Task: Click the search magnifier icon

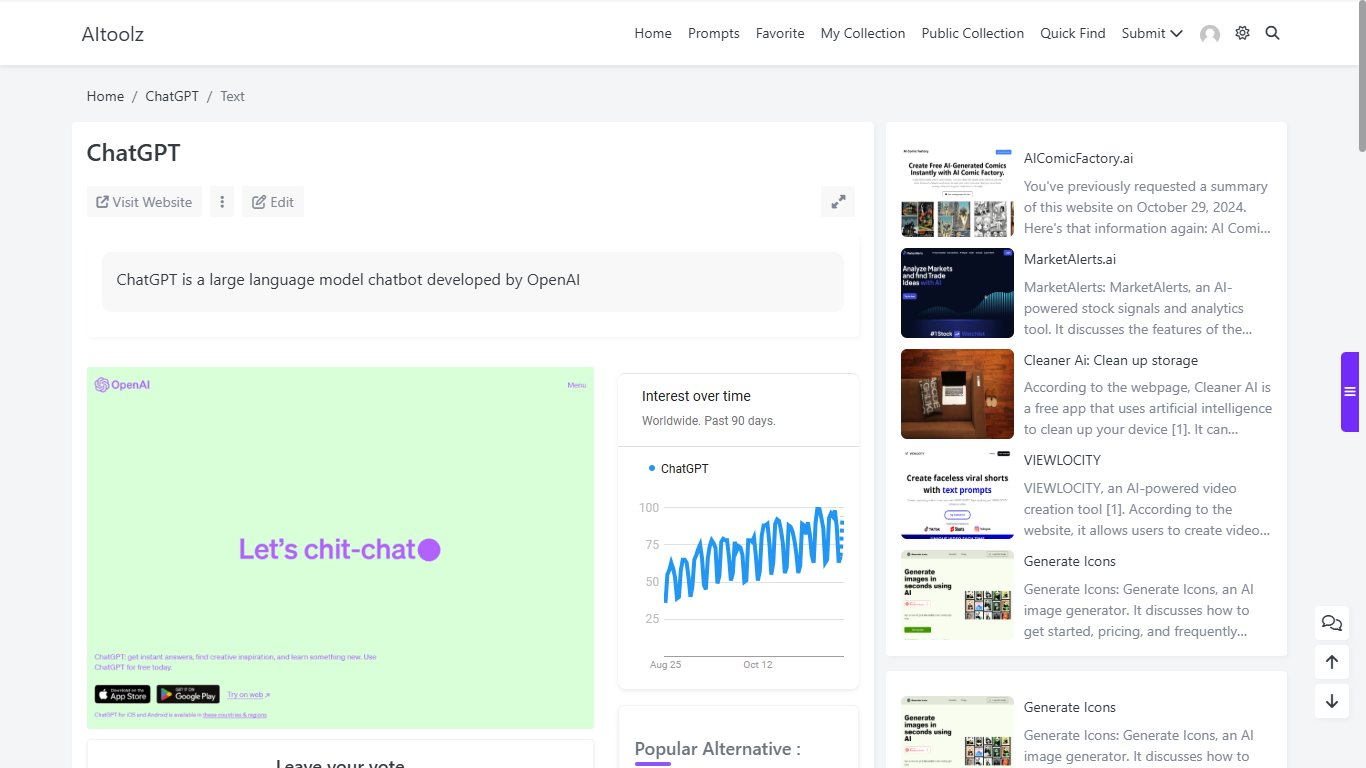Action: [1272, 33]
